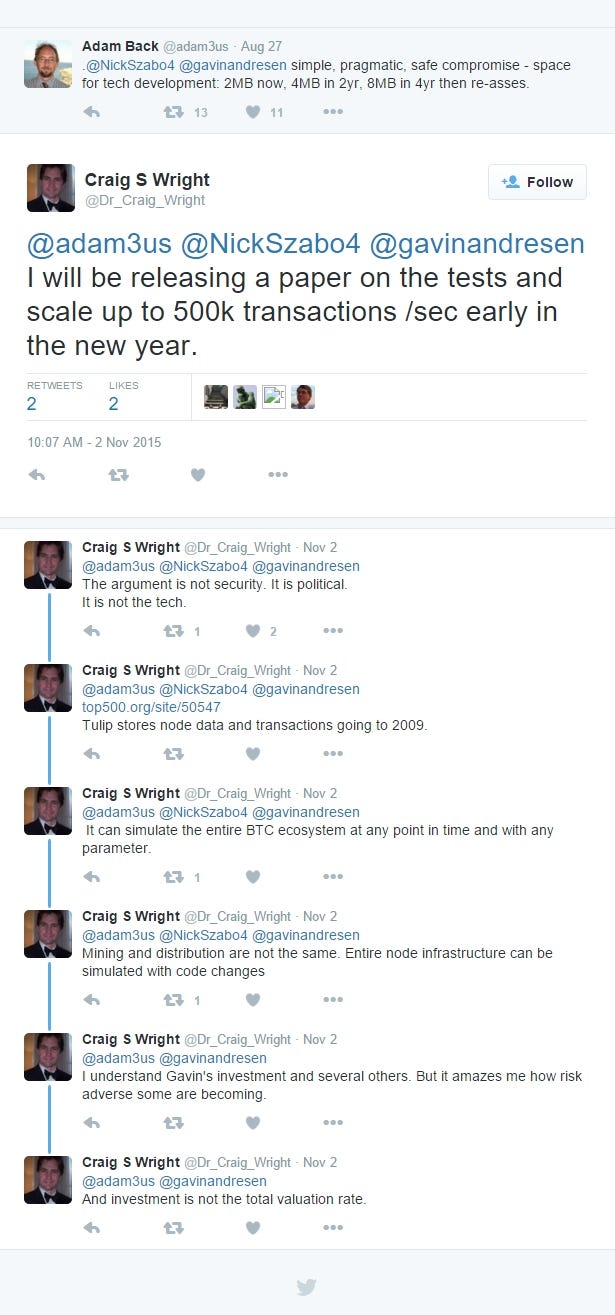The width and height of the screenshot is (615, 1315).
Task: Reply to Adam Back's tweet
Action: [91, 112]
